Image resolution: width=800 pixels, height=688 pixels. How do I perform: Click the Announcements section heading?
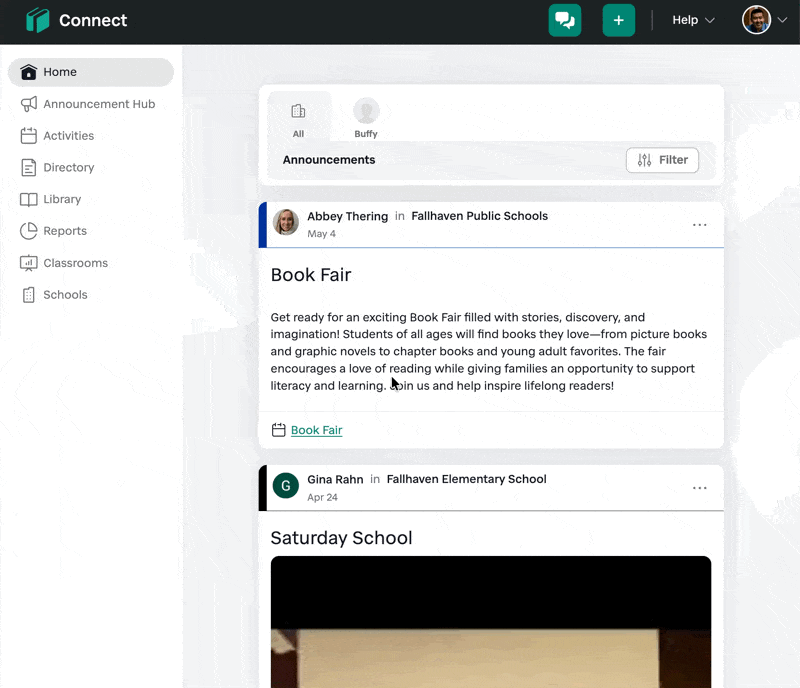click(329, 160)
